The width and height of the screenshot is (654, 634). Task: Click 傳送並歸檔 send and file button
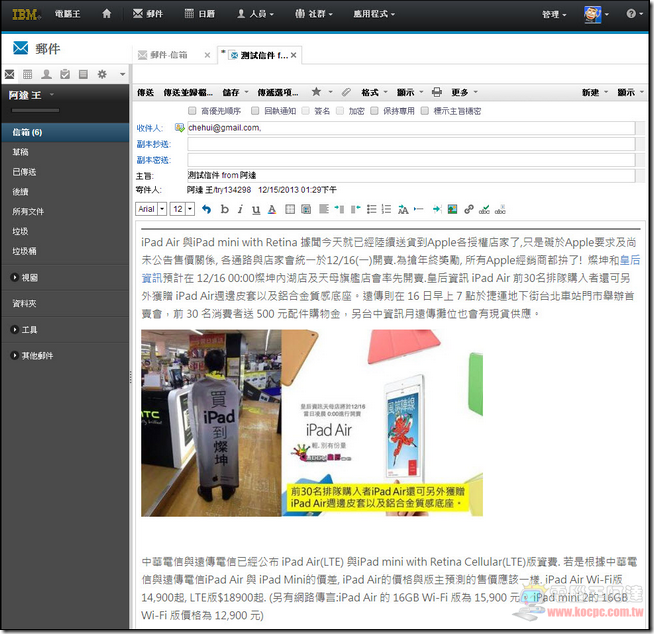point(188,92)
